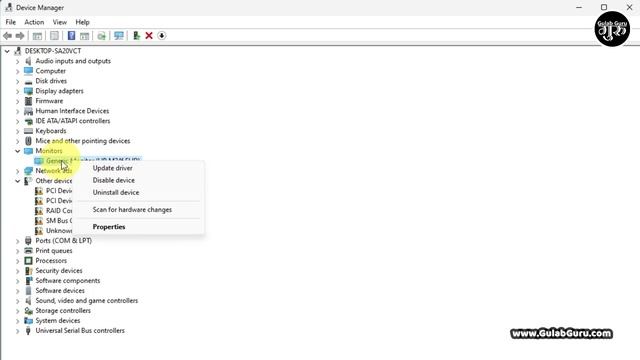
Task: Click the Human Interface Devices icon
Action: point(28,111)
